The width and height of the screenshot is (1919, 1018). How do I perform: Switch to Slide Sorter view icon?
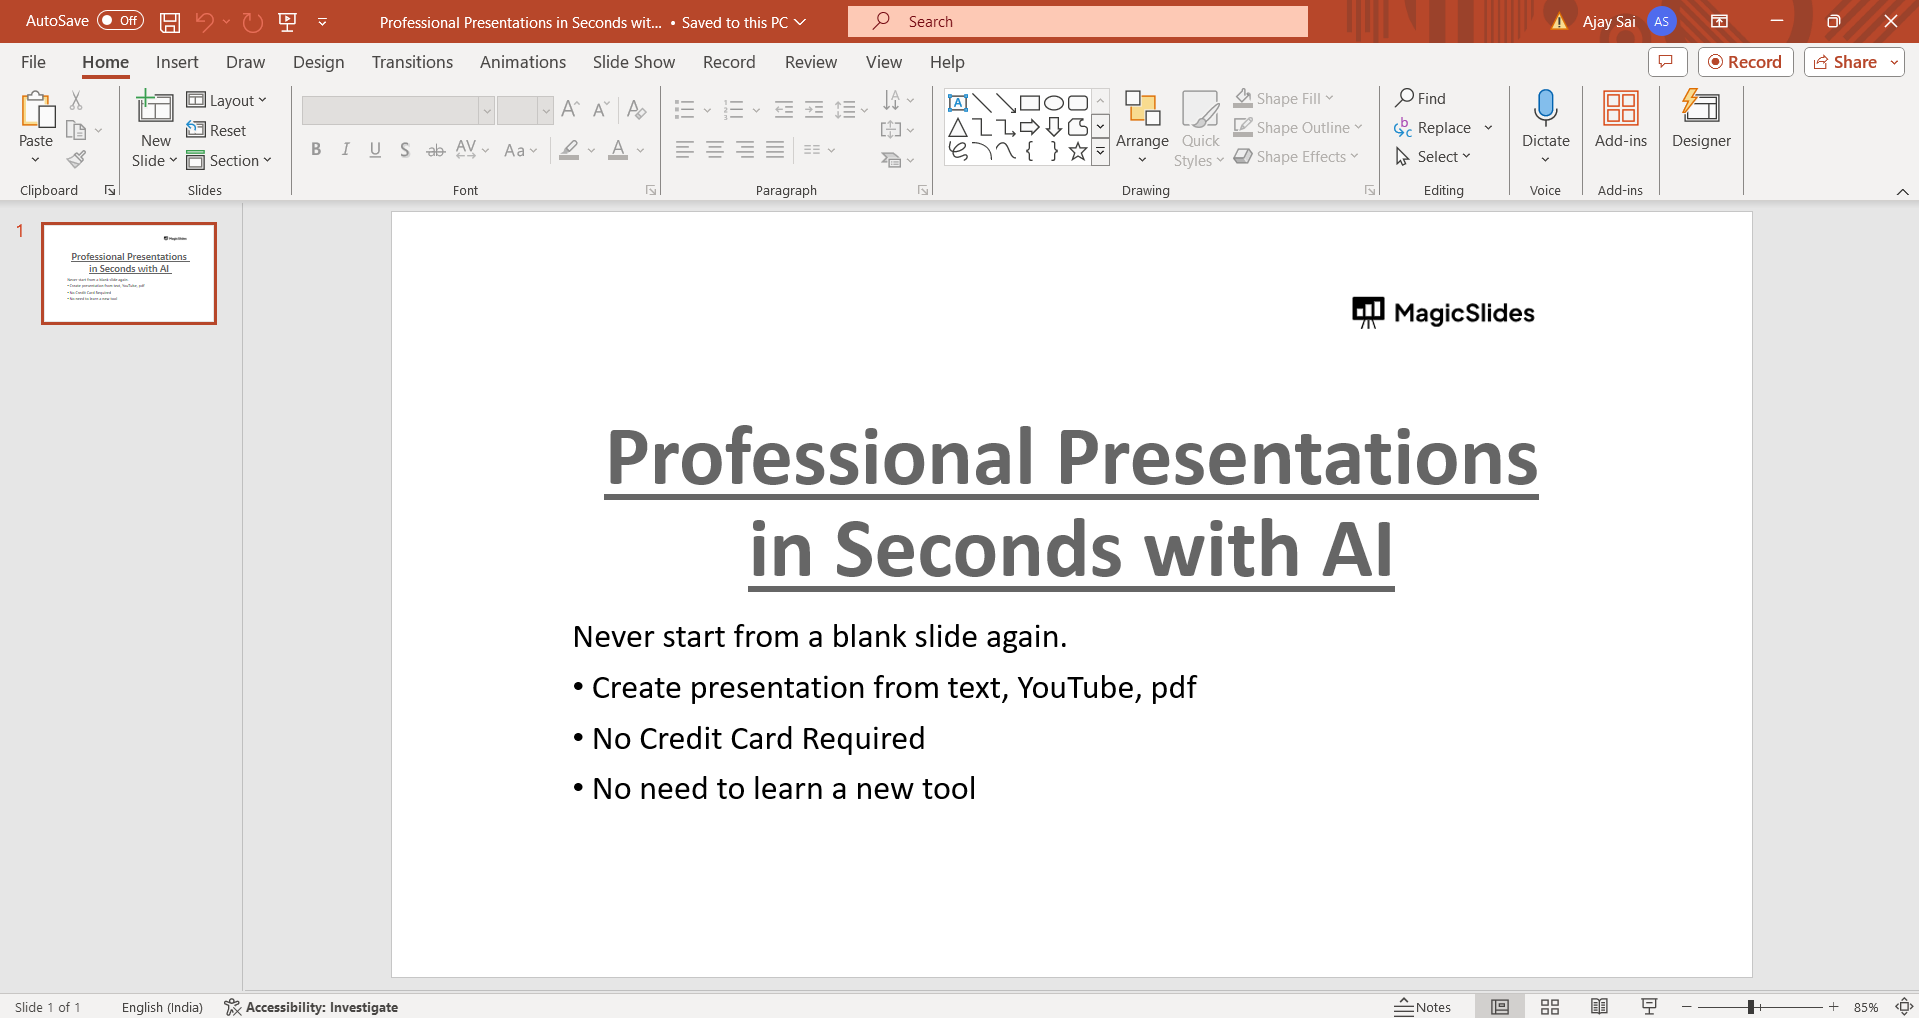[1550, 1007]
